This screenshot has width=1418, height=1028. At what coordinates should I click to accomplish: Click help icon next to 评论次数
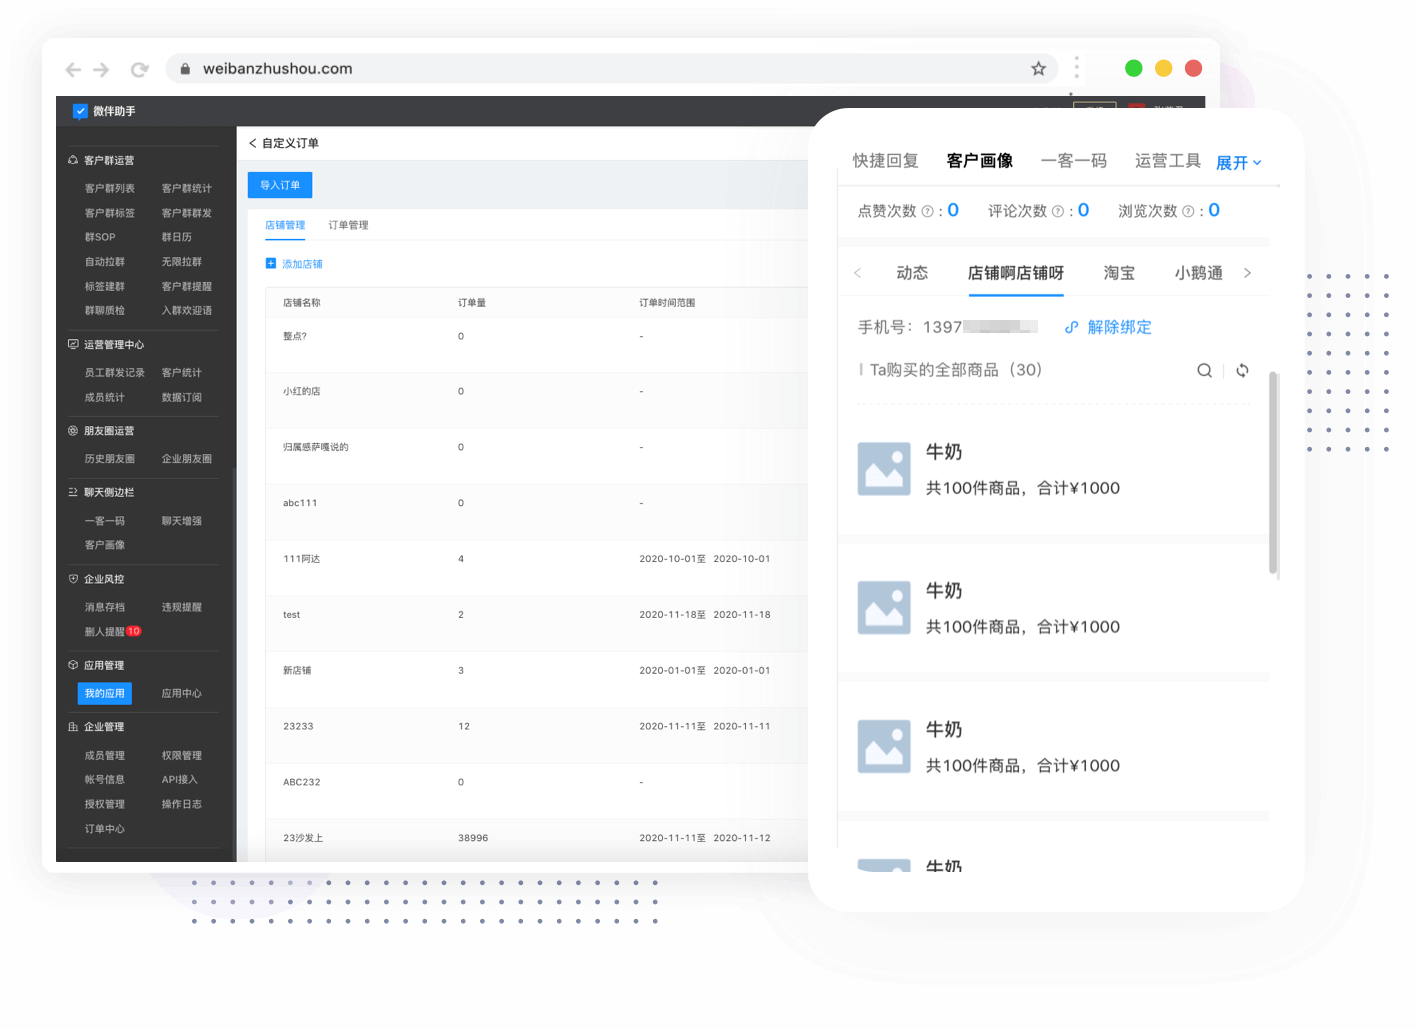click(1057, 211)
